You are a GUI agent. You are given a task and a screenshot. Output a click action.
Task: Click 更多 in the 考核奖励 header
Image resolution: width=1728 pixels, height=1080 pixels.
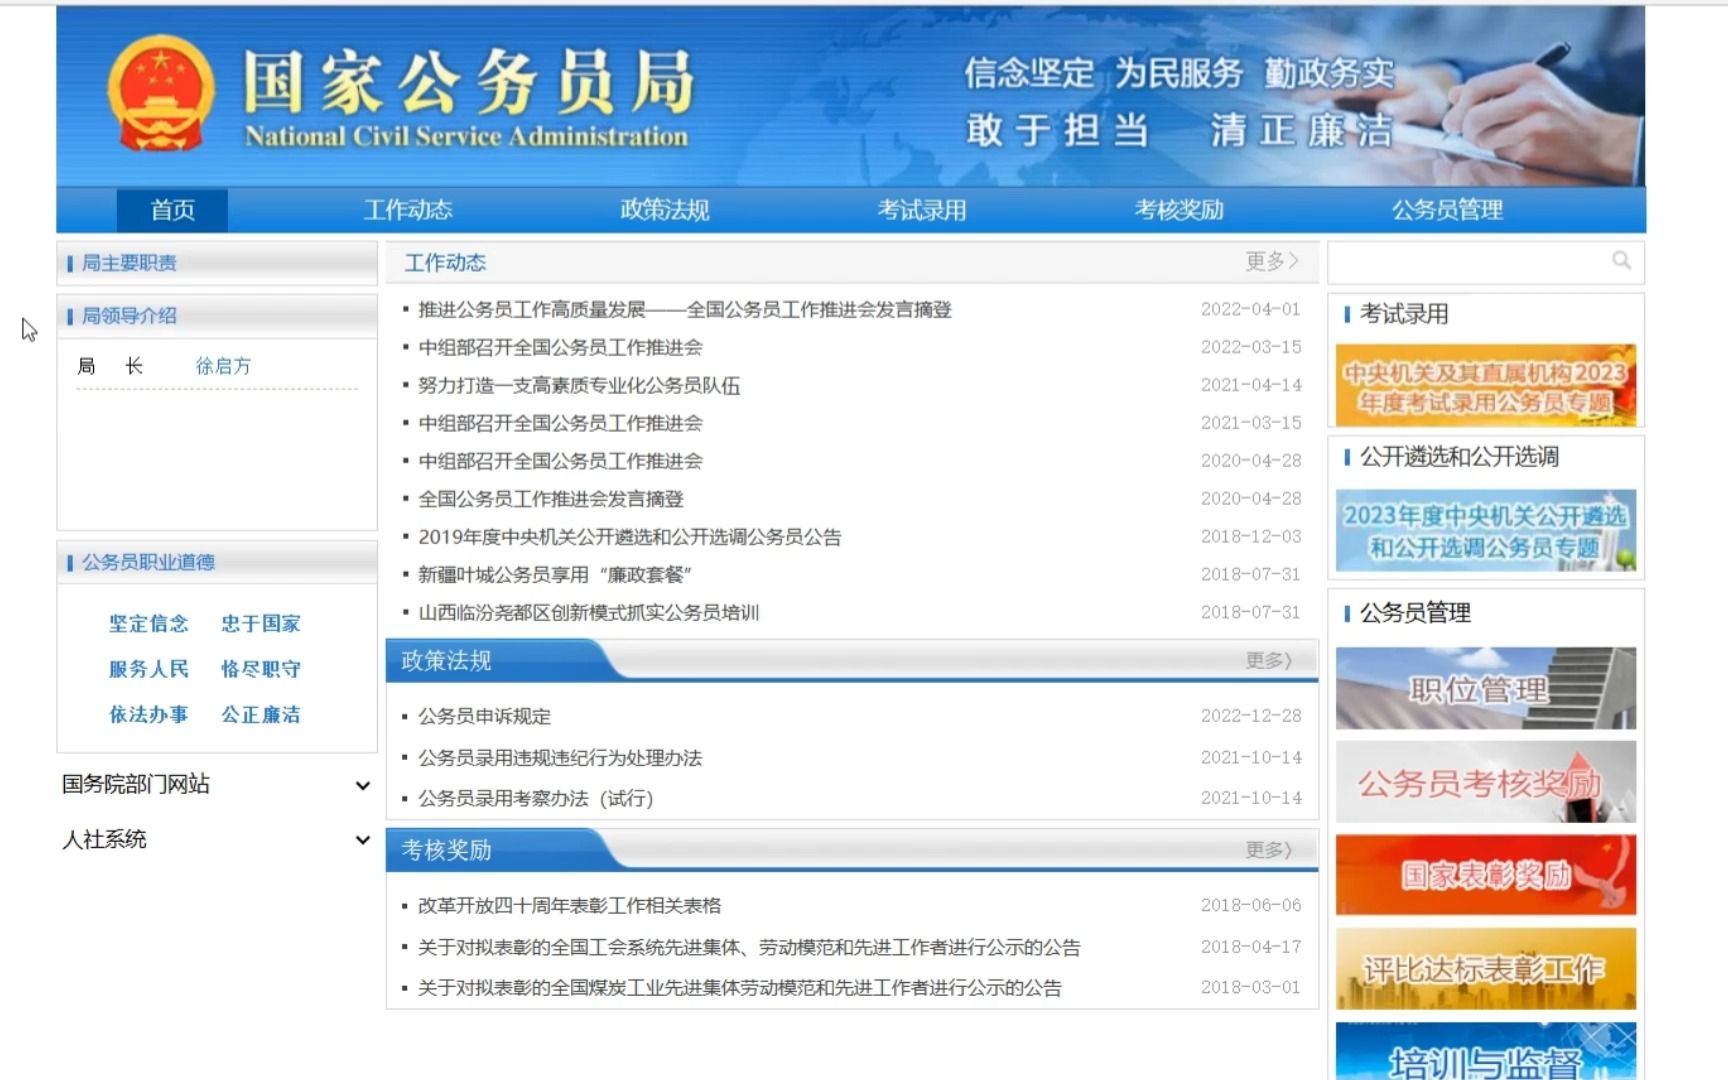pyautogui.click(x=1269, y=850)
